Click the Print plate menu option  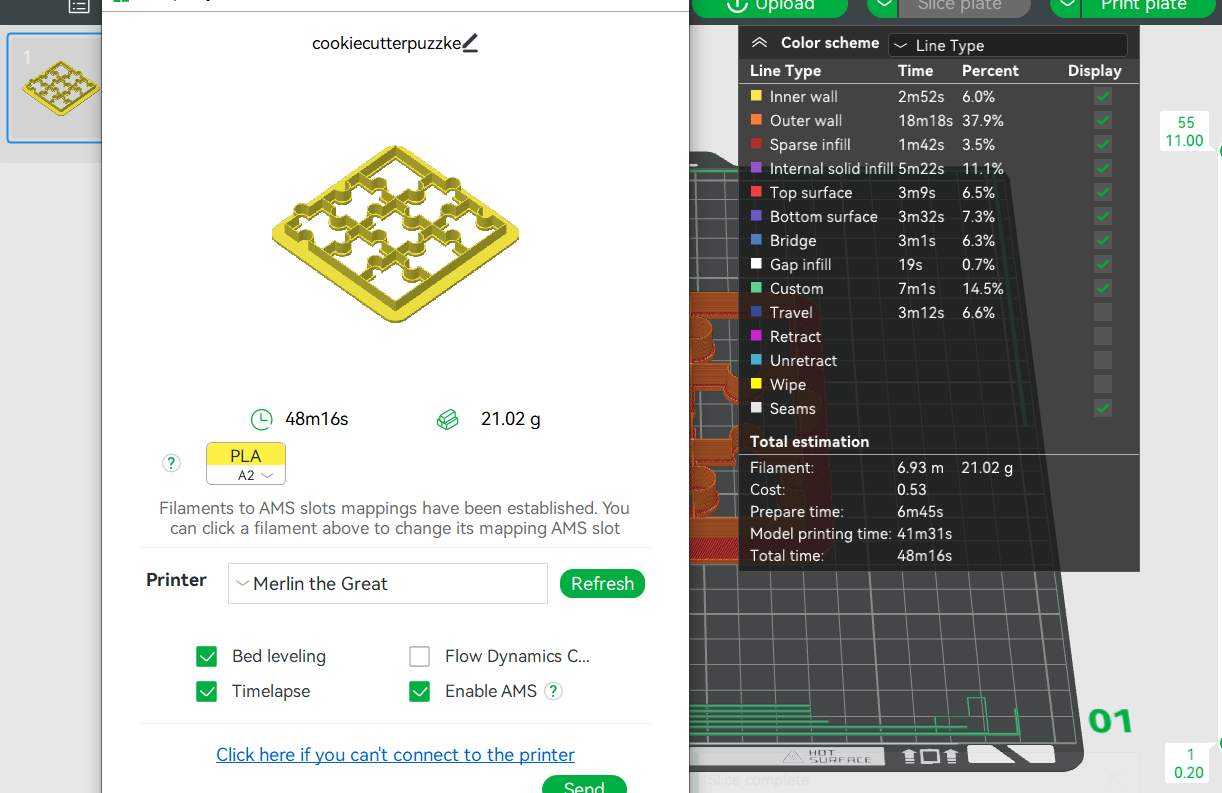1145,6
